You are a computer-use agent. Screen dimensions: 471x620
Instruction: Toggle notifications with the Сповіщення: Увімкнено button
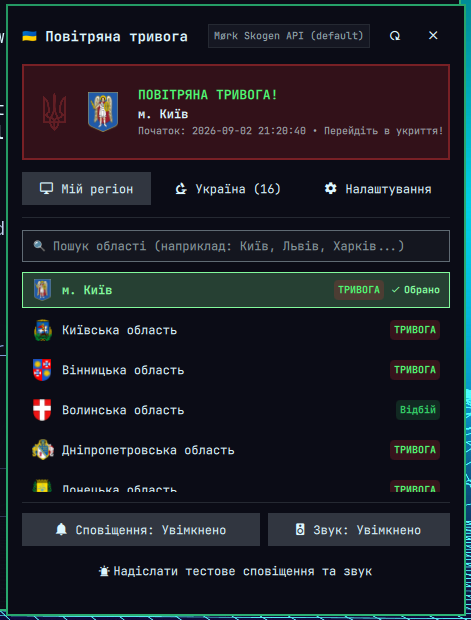click(x=141, y=529)
